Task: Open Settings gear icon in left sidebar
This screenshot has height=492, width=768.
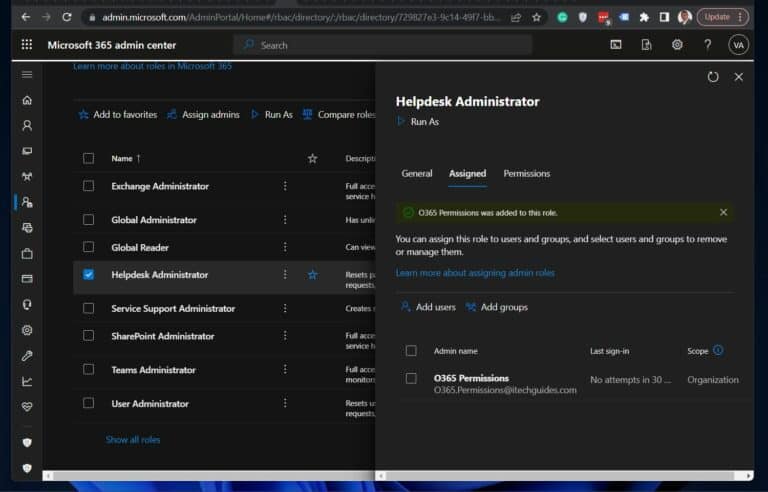Action: pos(27,330)
